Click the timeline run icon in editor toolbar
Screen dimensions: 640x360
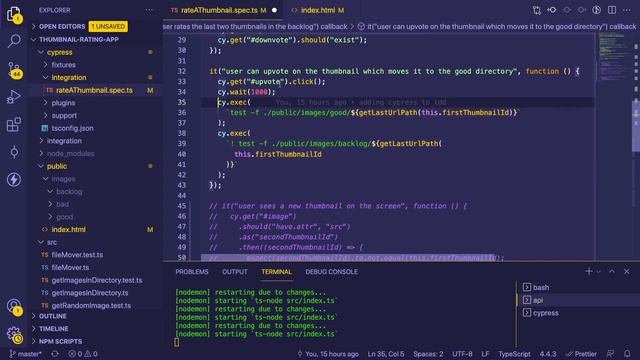tap(597, 10)
